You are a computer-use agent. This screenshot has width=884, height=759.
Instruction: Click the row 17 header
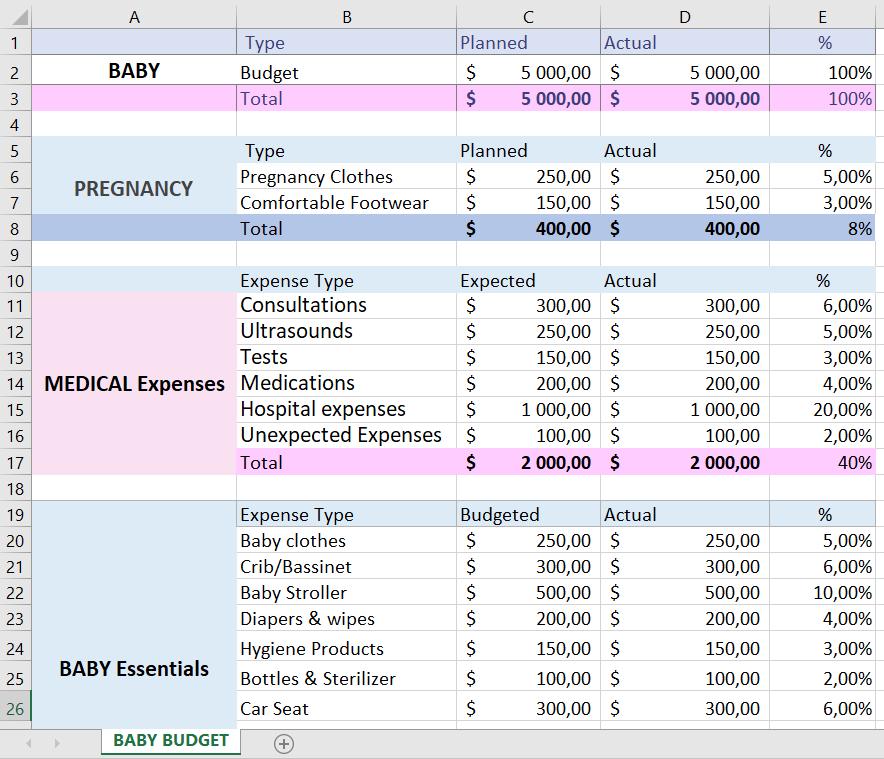click(x=17, y=463)
